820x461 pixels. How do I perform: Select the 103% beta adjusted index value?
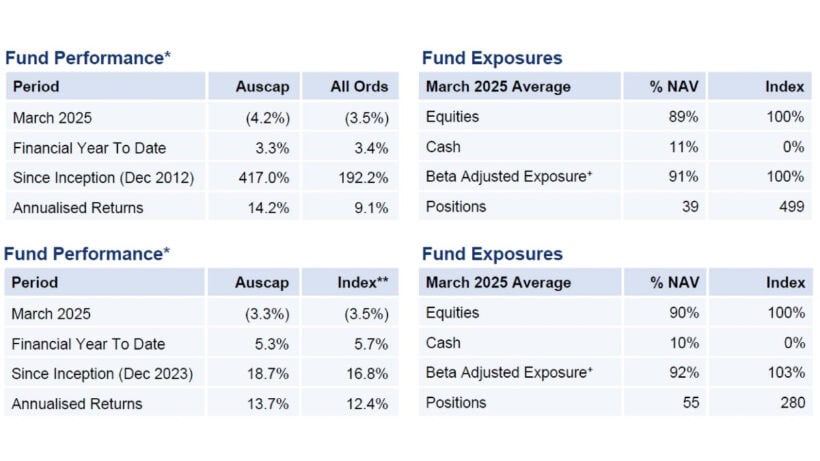[785, 372]
